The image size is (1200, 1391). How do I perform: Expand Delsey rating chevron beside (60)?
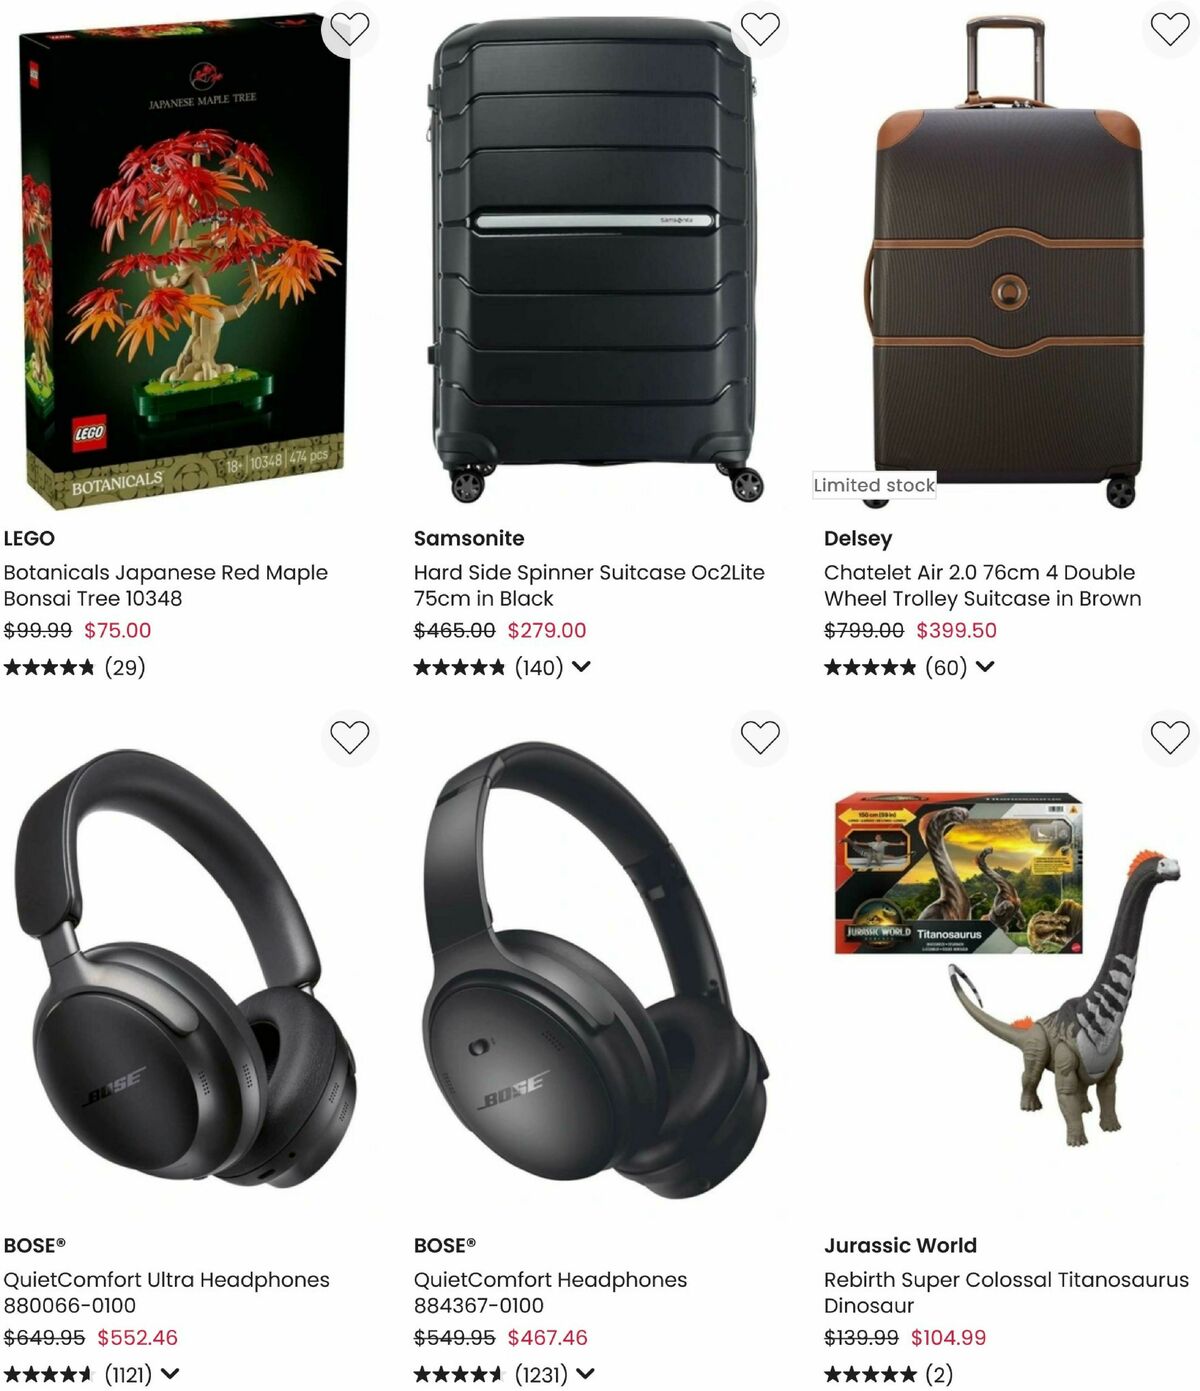(x=985, y=667)
